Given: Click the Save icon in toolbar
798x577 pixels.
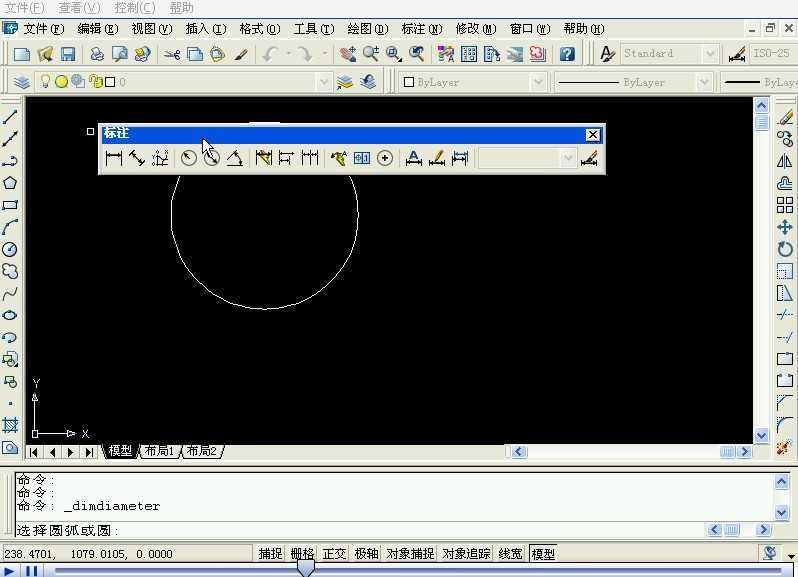Looking at the screenshot, I should (x=68, y=54).
